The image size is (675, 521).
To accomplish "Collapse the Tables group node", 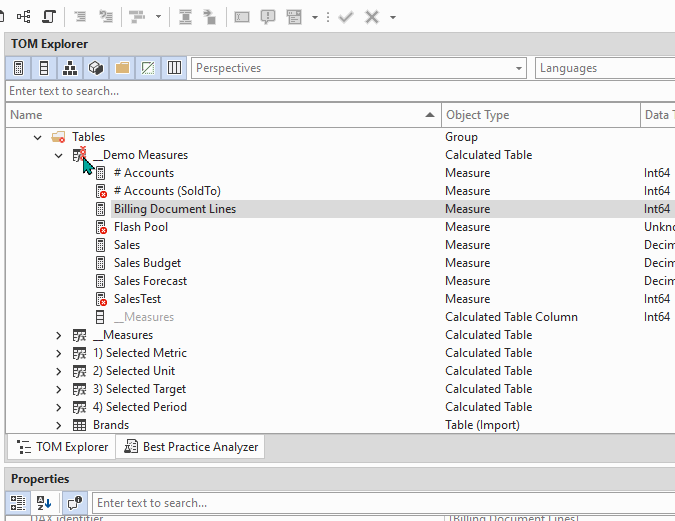I will point(38,138).
